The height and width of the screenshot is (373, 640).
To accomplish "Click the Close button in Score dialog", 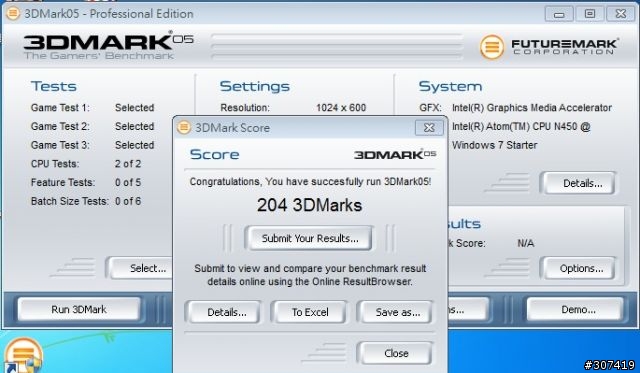I will coord(396,353).
